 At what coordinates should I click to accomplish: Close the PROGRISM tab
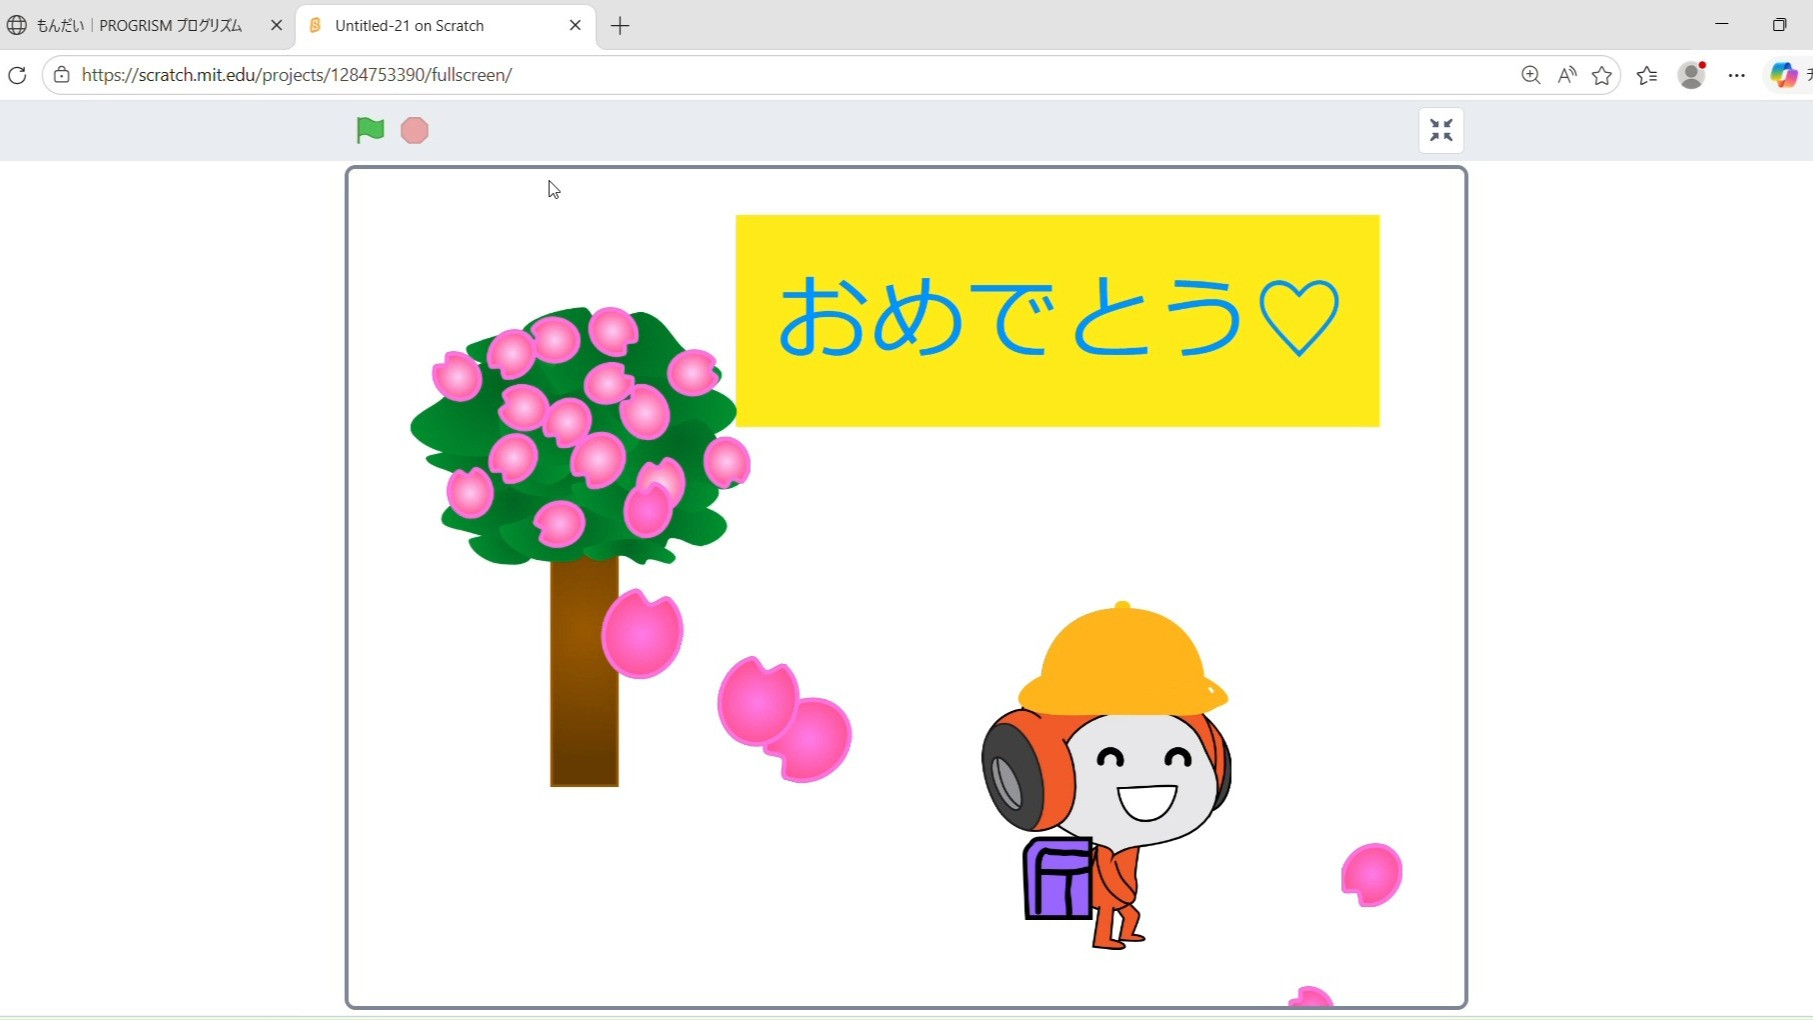276,25
